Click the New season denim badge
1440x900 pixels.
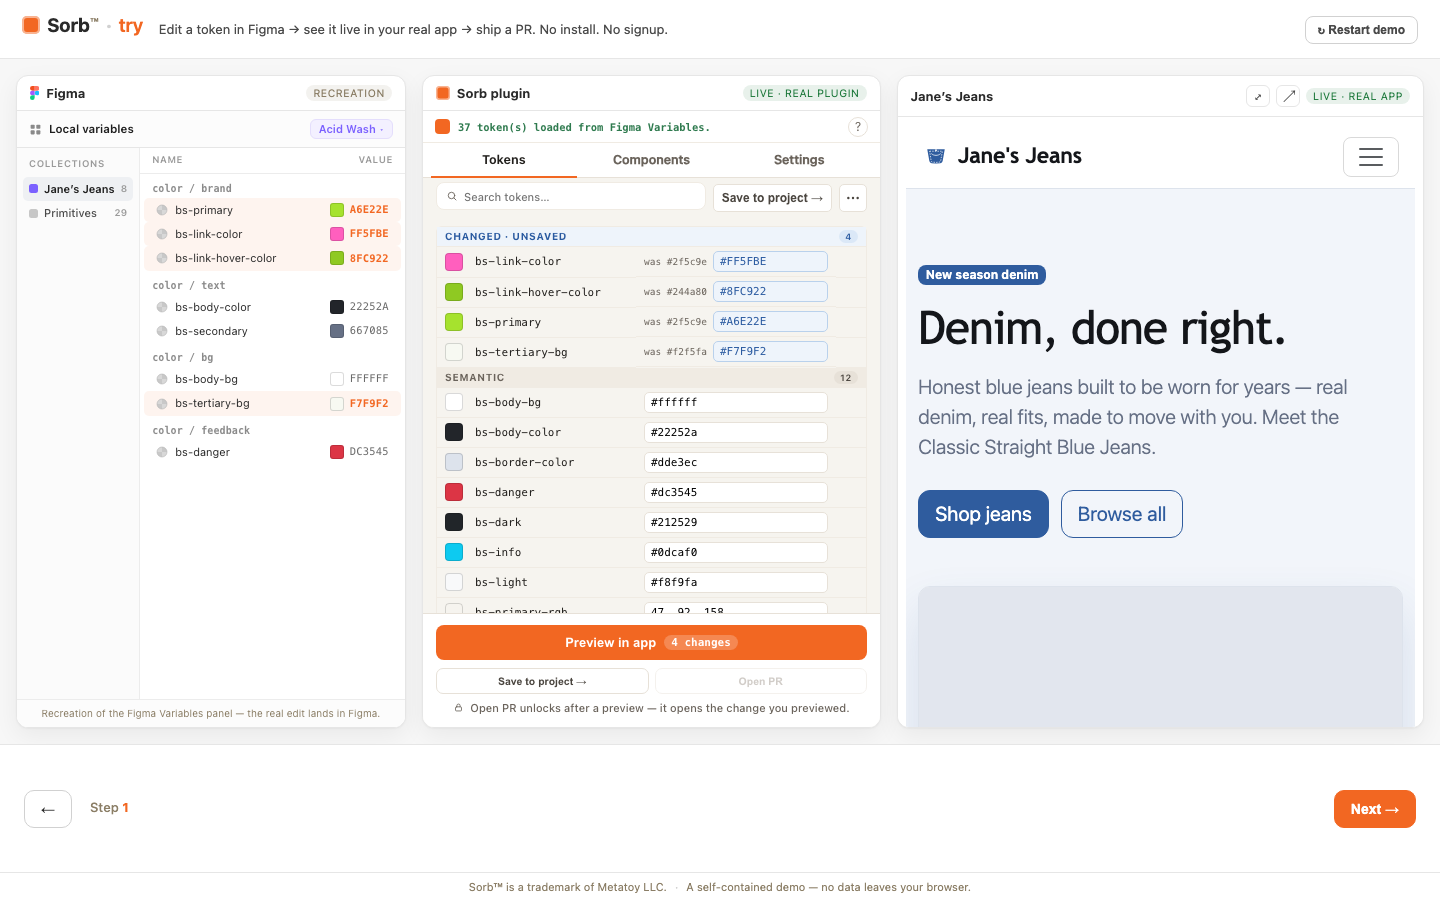[x=982, y=275]
